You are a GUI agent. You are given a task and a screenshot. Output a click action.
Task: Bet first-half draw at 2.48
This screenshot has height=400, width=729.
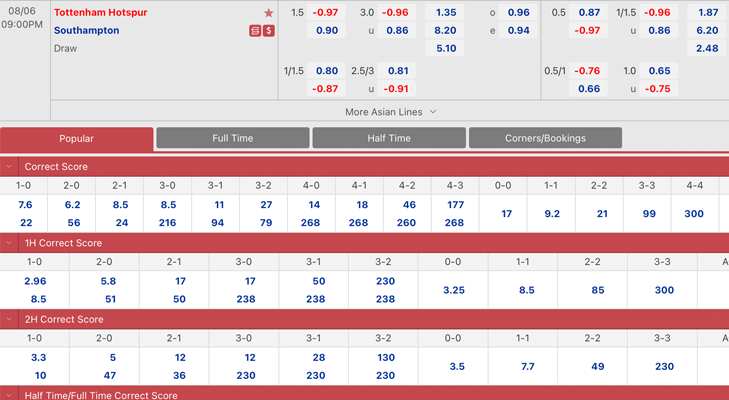tap(707, 48)
